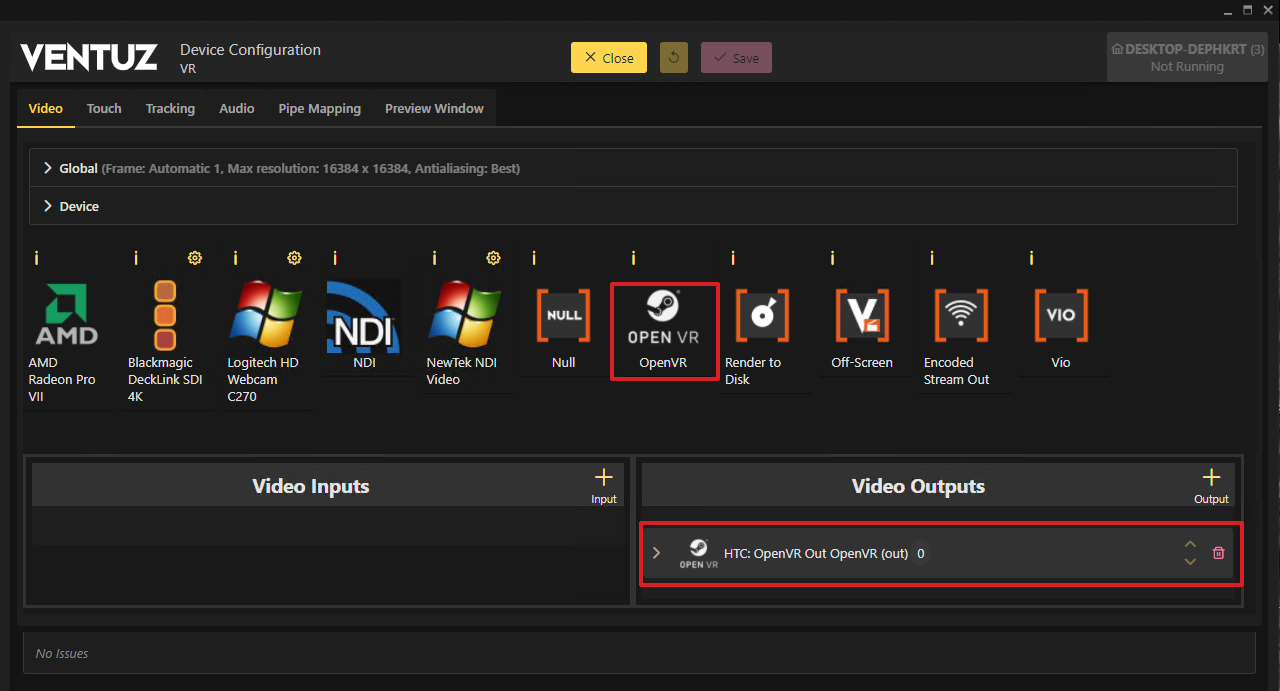Open the Pipe Mapping tab
This screenshot has width=1280, height=691.
coord(319,108)
